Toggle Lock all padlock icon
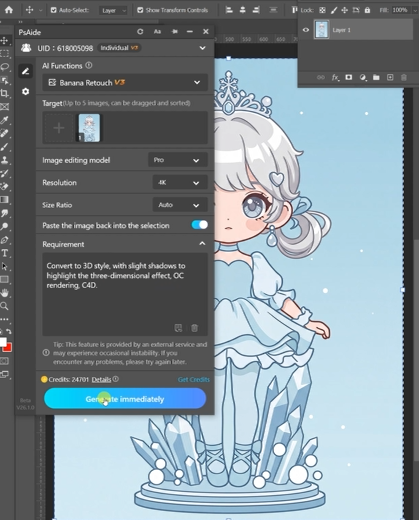The width and height of the screenshot is (419, 520). coord(367,10)
